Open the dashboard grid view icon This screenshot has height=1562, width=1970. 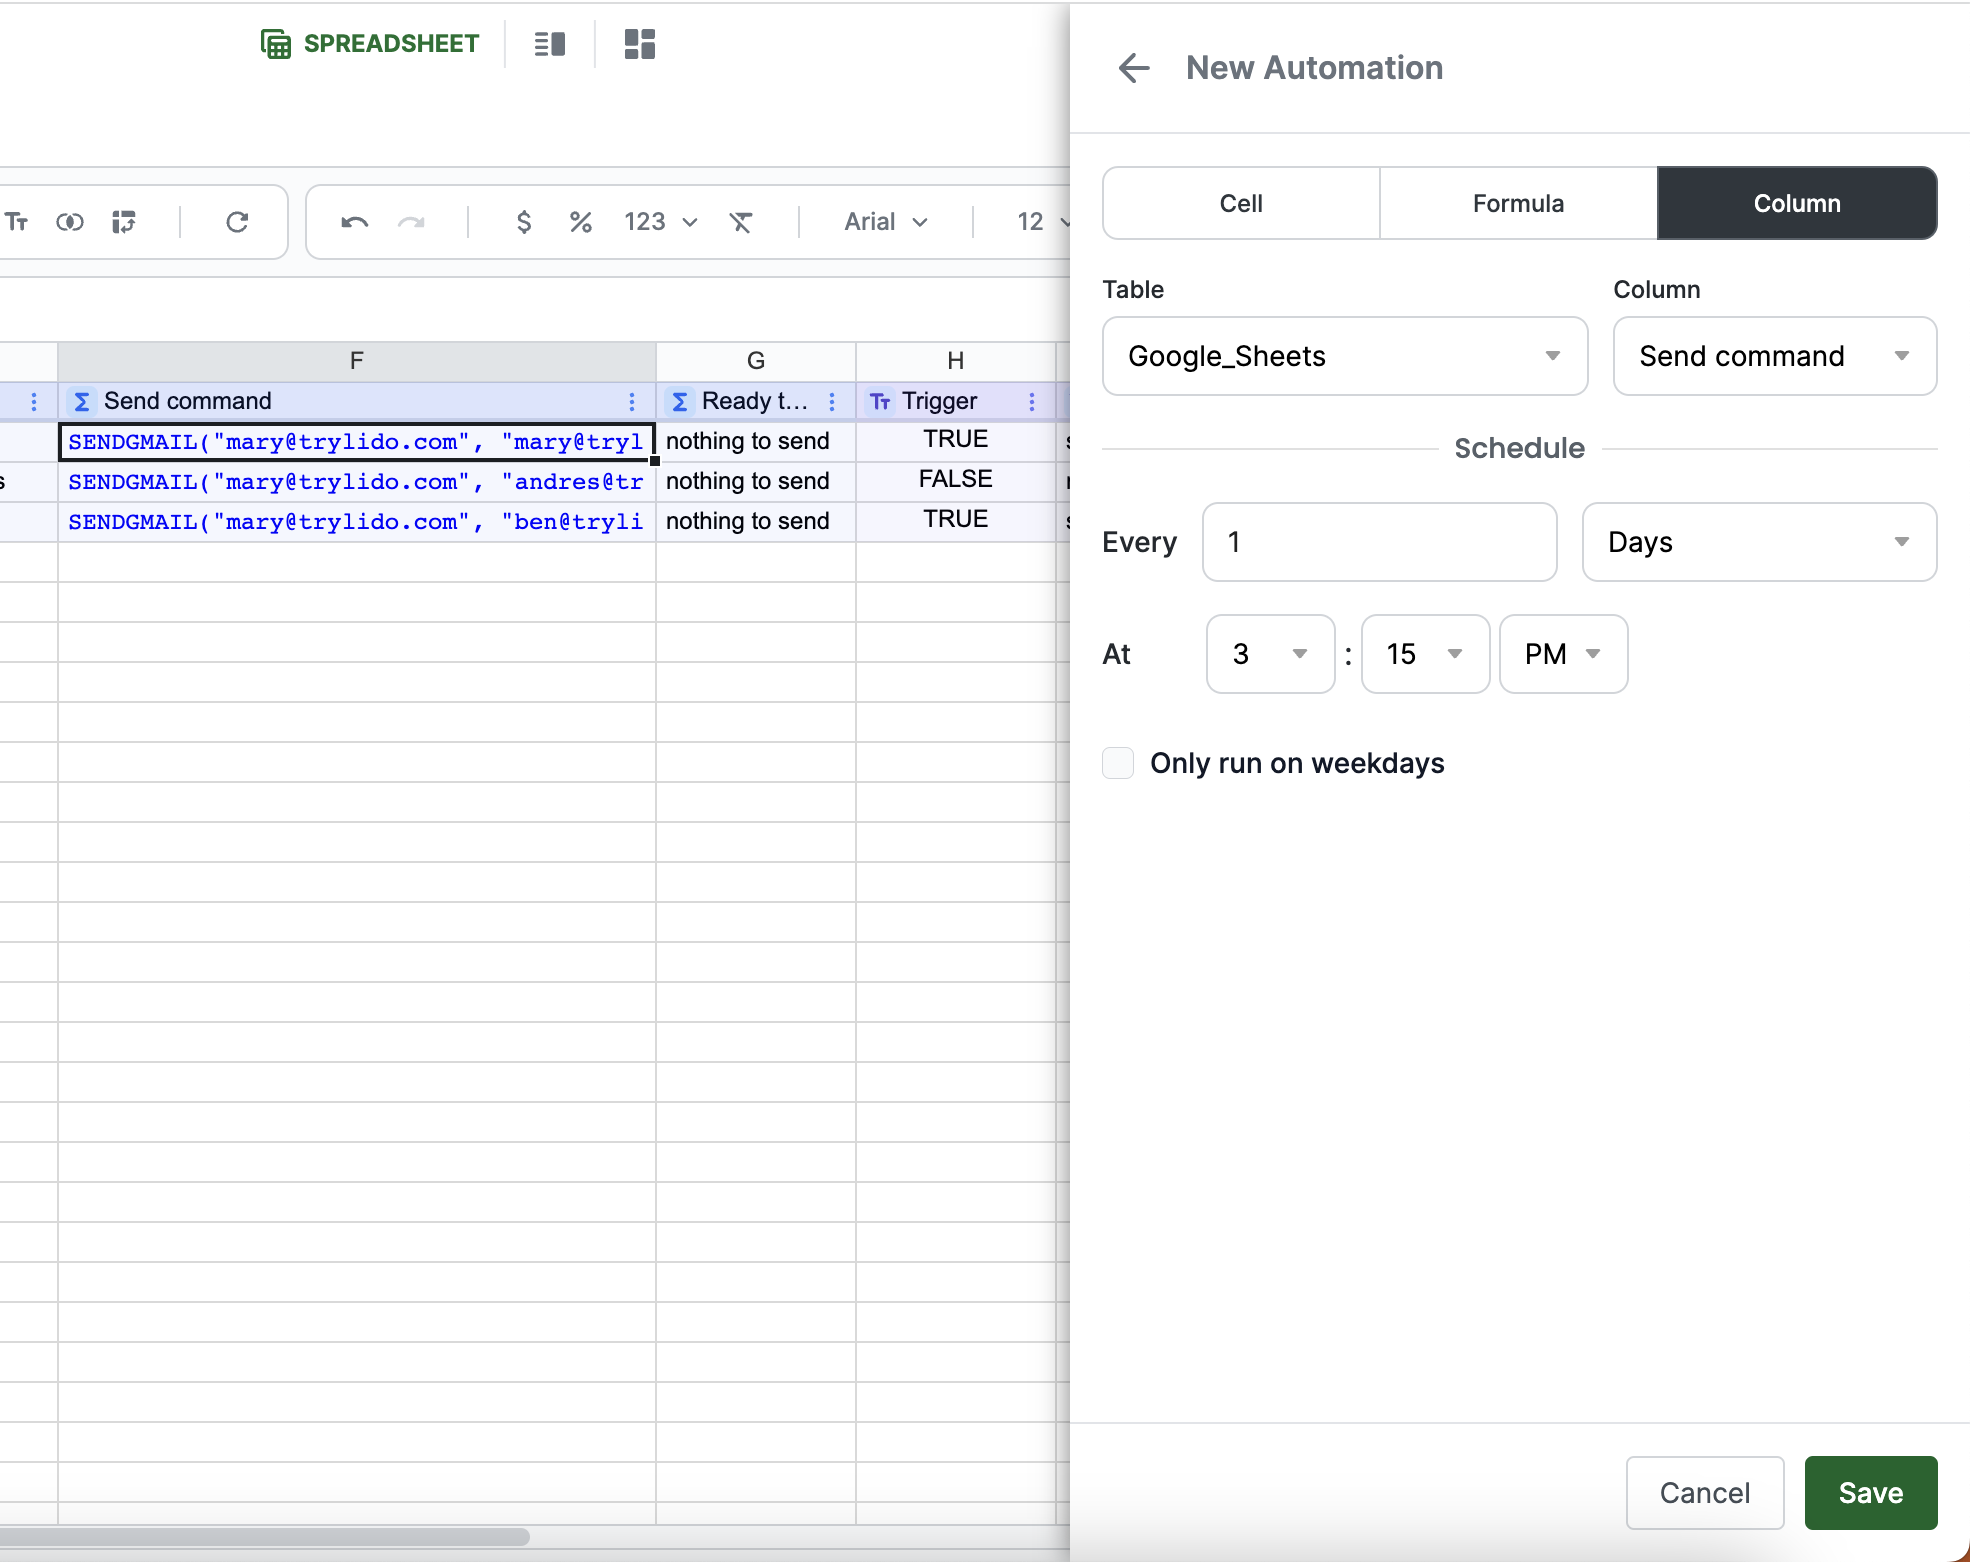639,44
